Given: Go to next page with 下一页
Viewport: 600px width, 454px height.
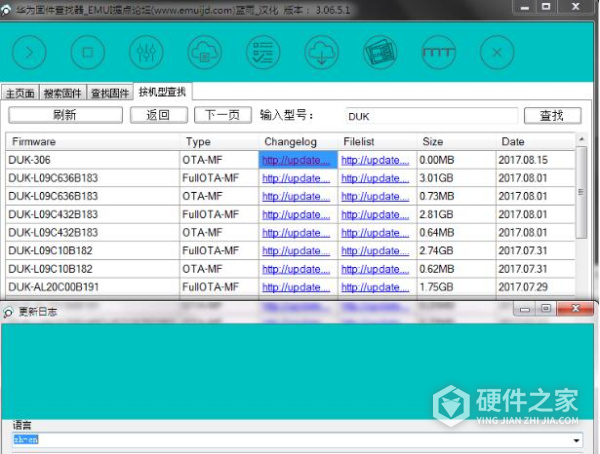Looking at the screenshot, I should pos(223,115).
